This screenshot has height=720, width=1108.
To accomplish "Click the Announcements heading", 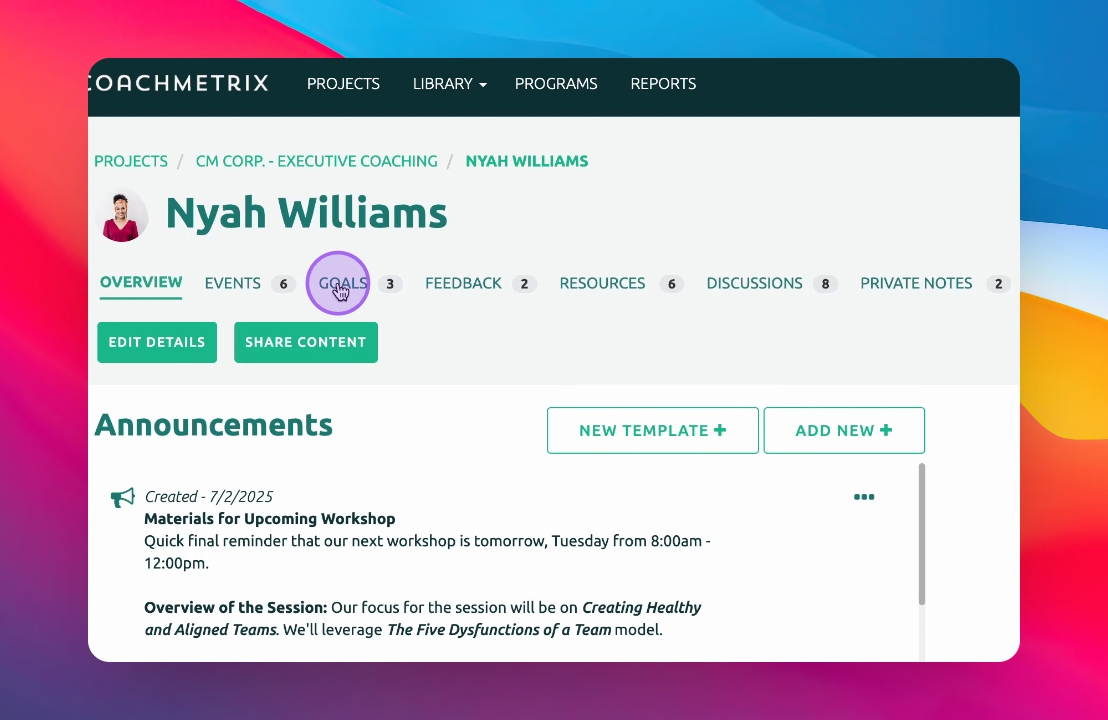I will pos(213,425).
